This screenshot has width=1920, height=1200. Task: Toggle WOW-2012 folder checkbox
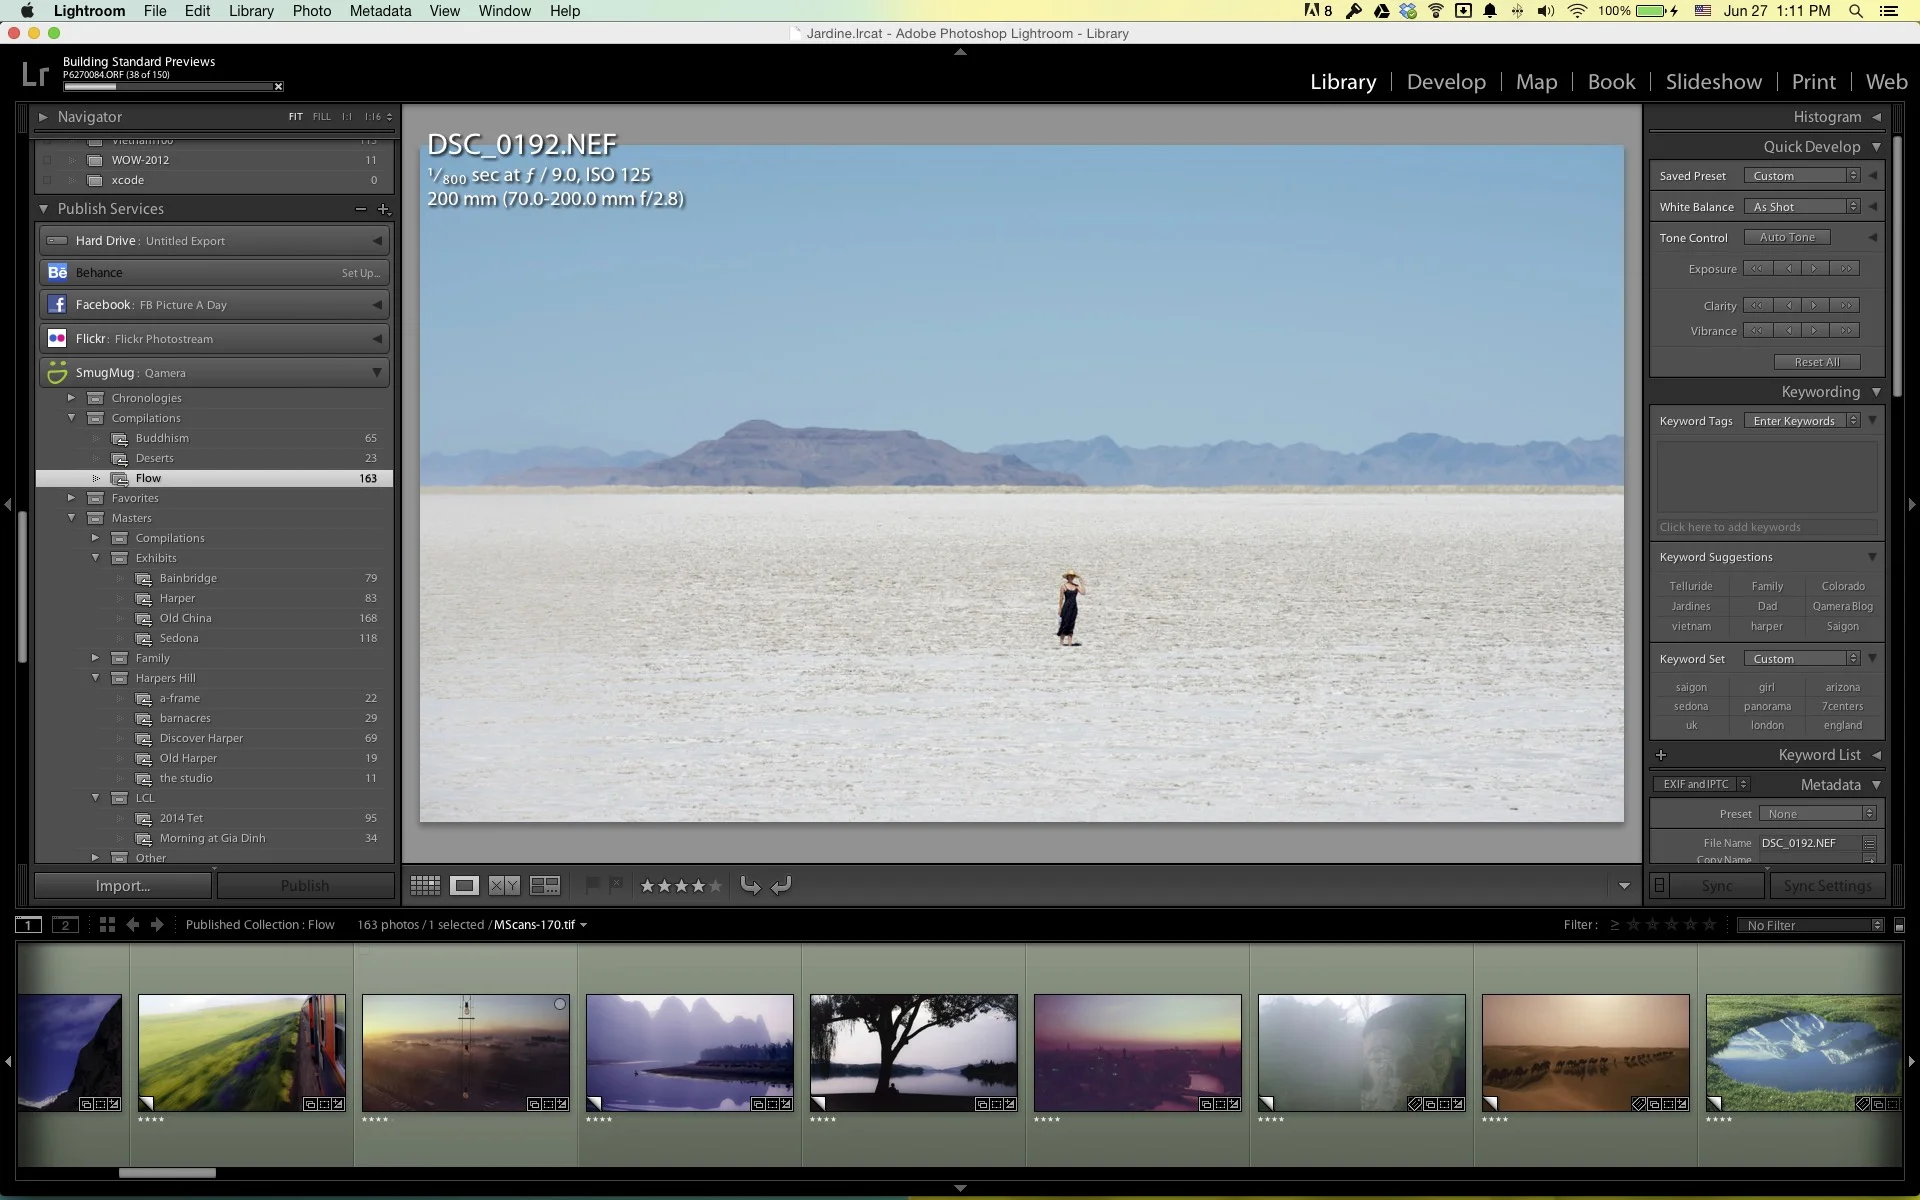point(46,160)
